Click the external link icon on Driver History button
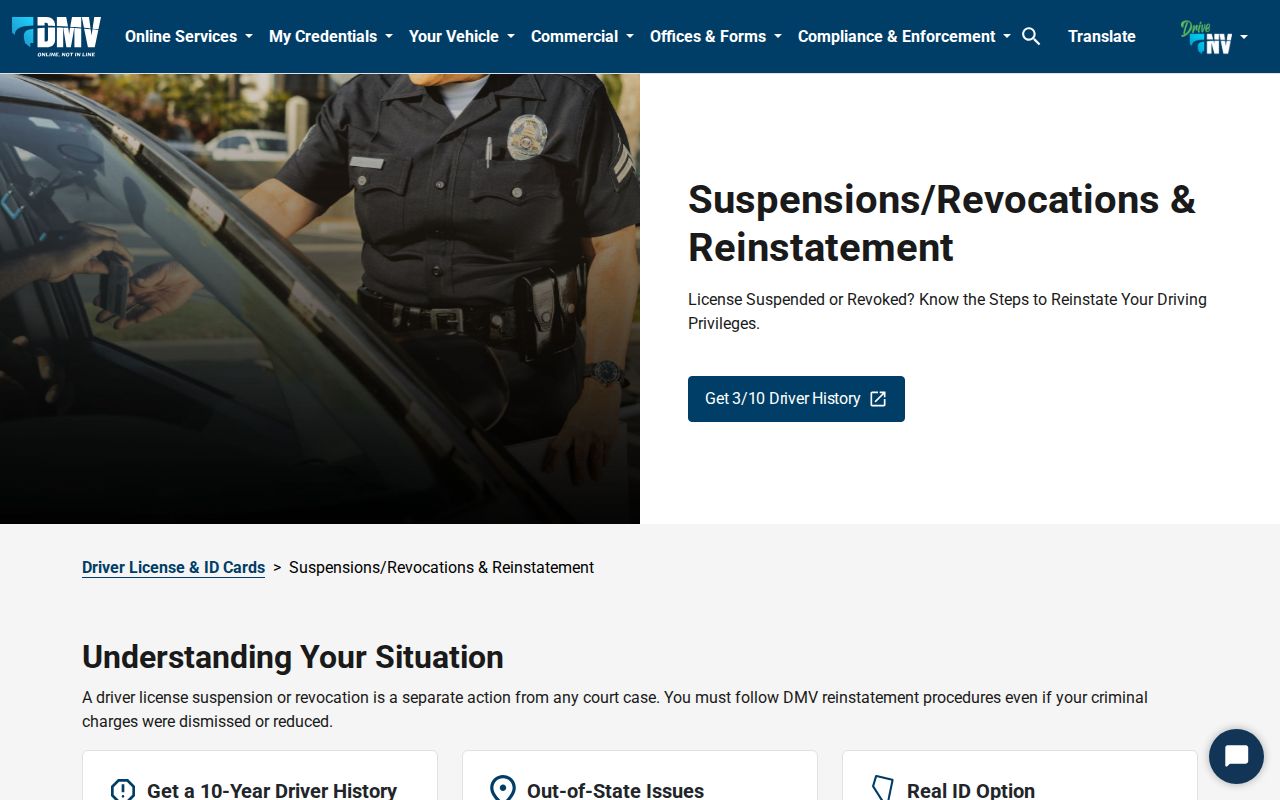The height and width of the screenshot is (800, 1280). point(878,399)
